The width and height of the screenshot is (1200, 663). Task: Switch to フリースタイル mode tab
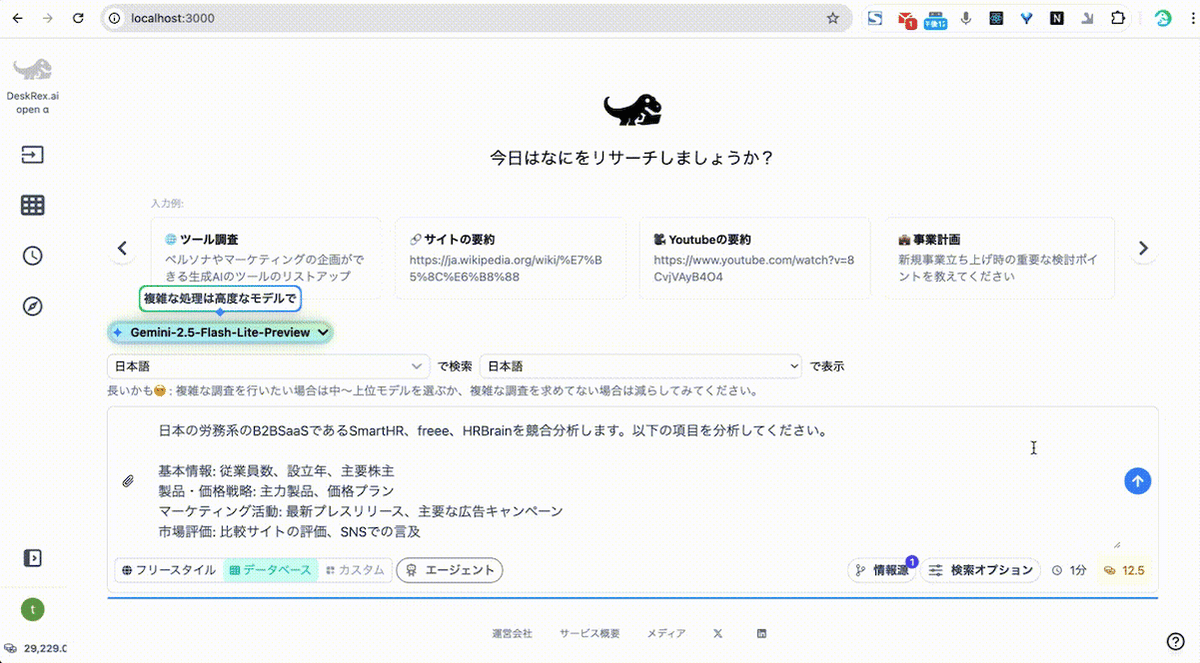click(168, 570)
